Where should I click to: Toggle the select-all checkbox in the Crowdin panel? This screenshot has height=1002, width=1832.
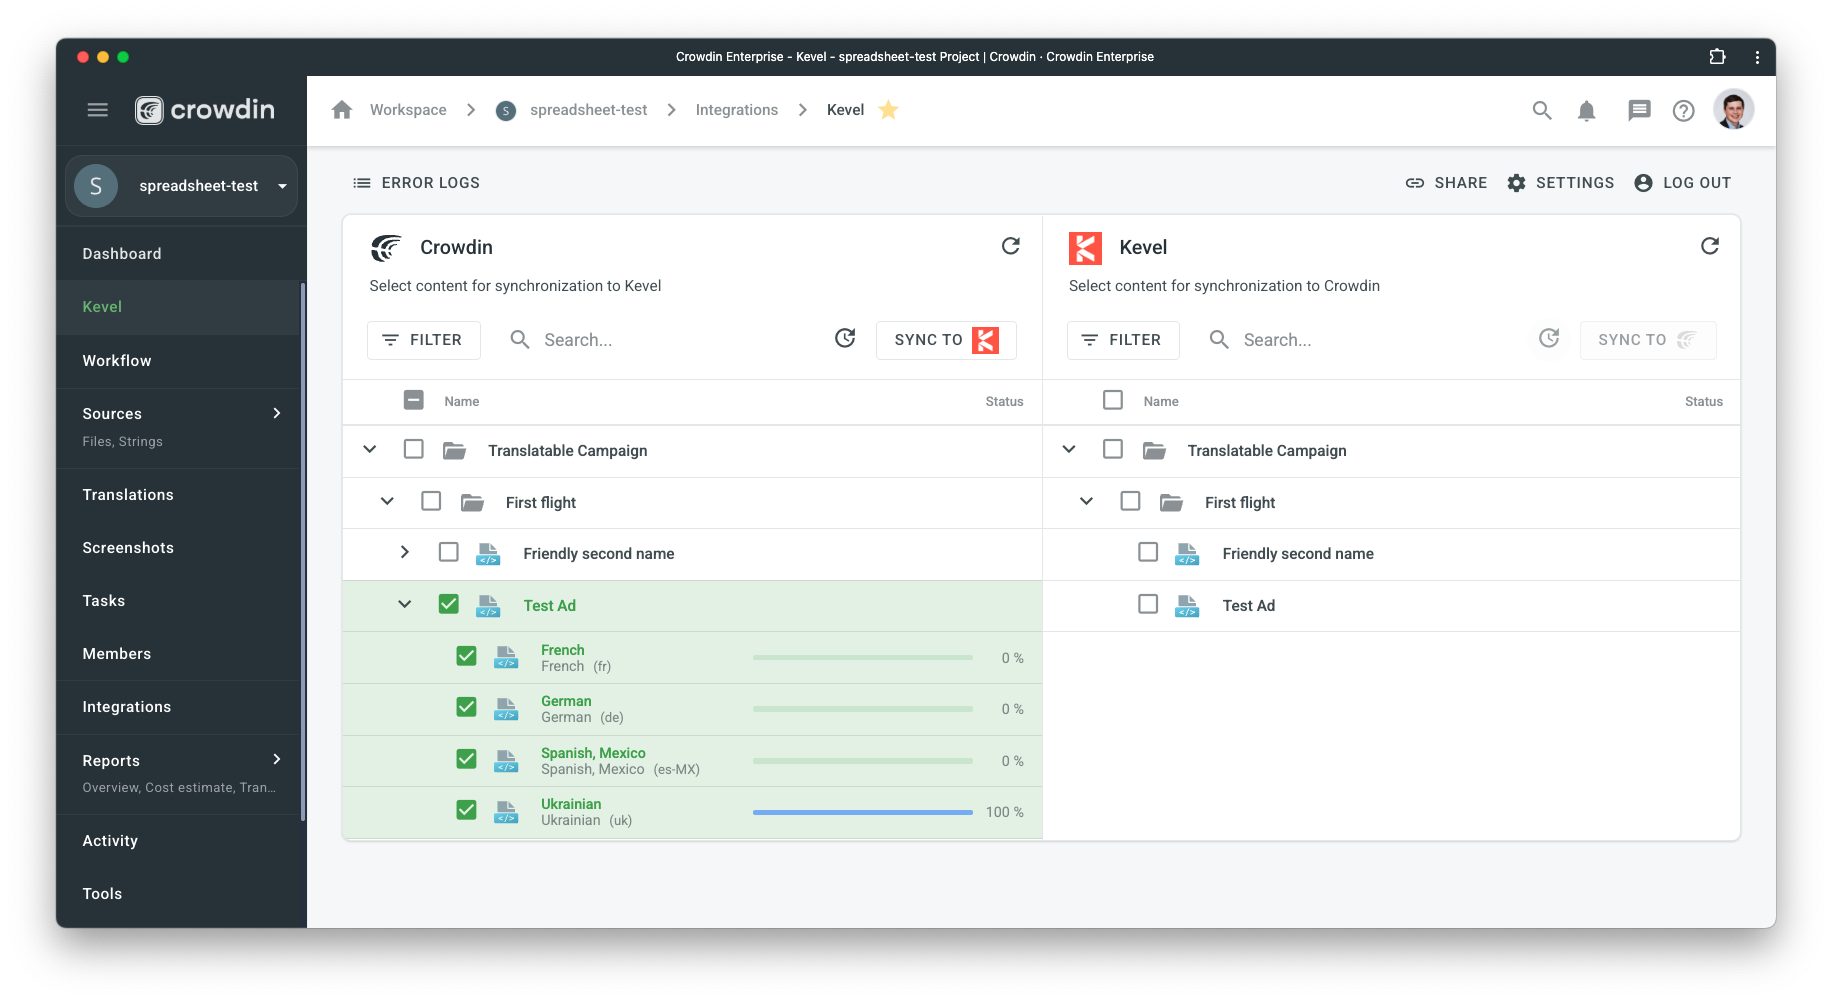point(414,400)
